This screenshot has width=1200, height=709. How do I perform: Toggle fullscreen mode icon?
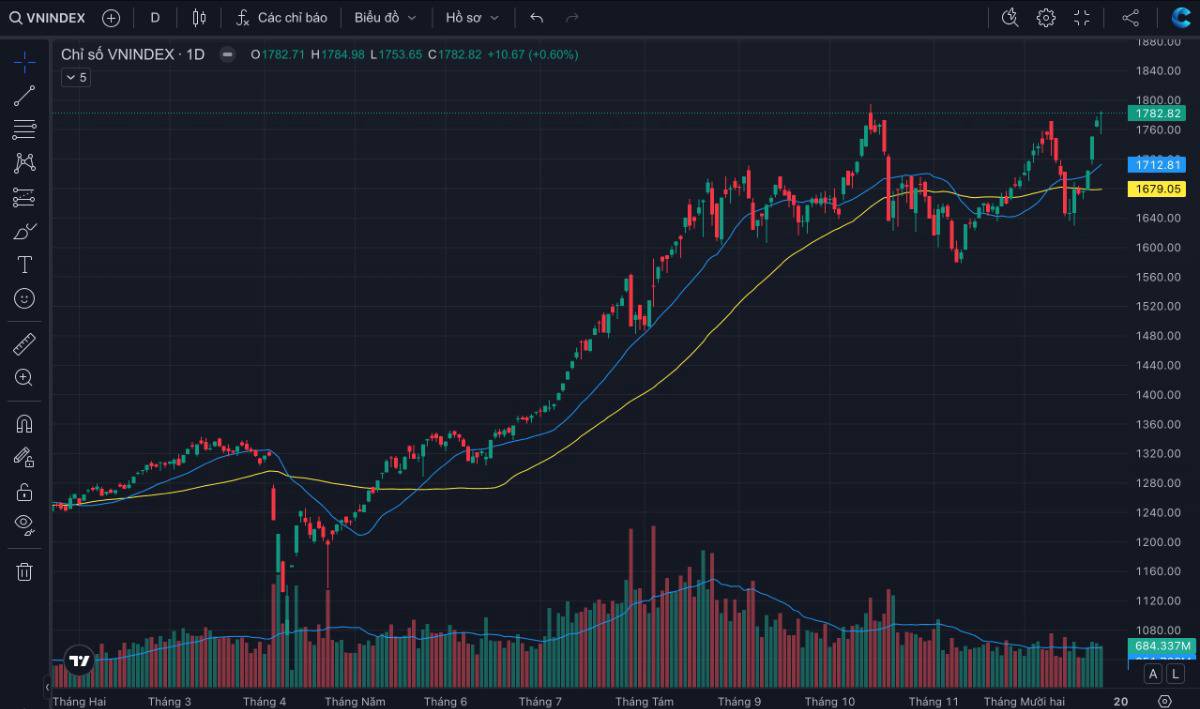pyautogui.click(x=1082, y=17)
